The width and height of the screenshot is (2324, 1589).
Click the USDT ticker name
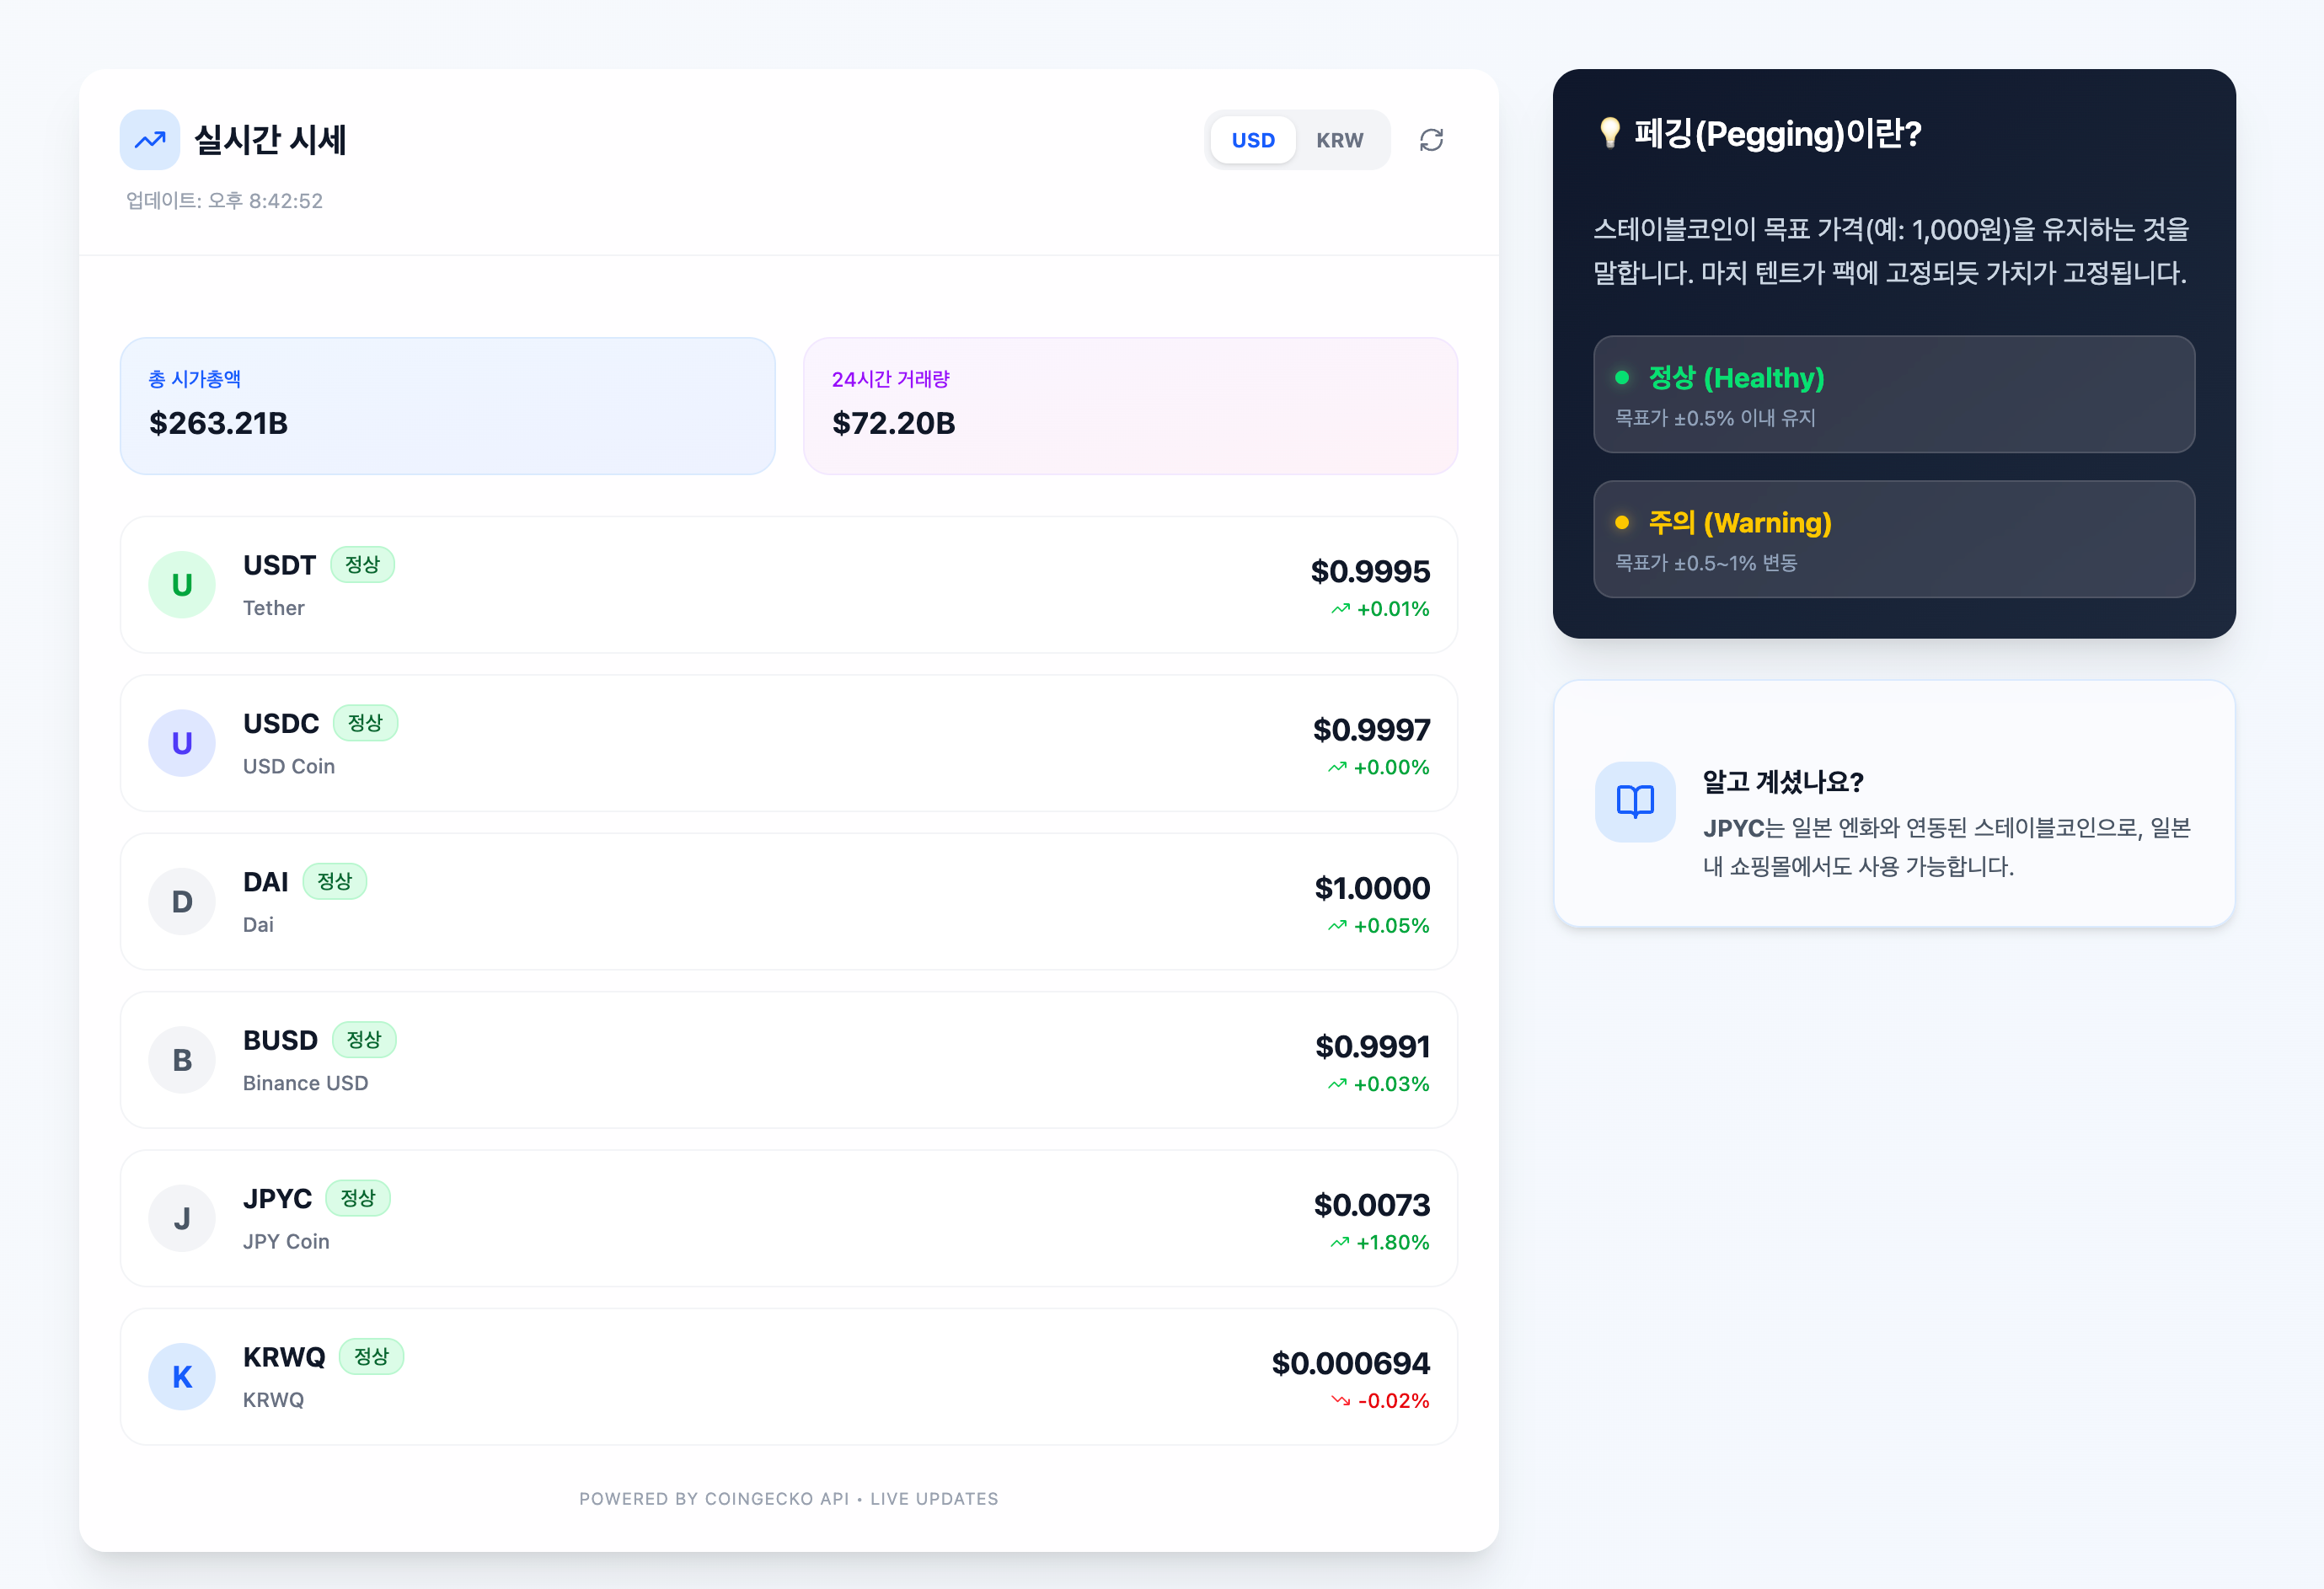279,565
